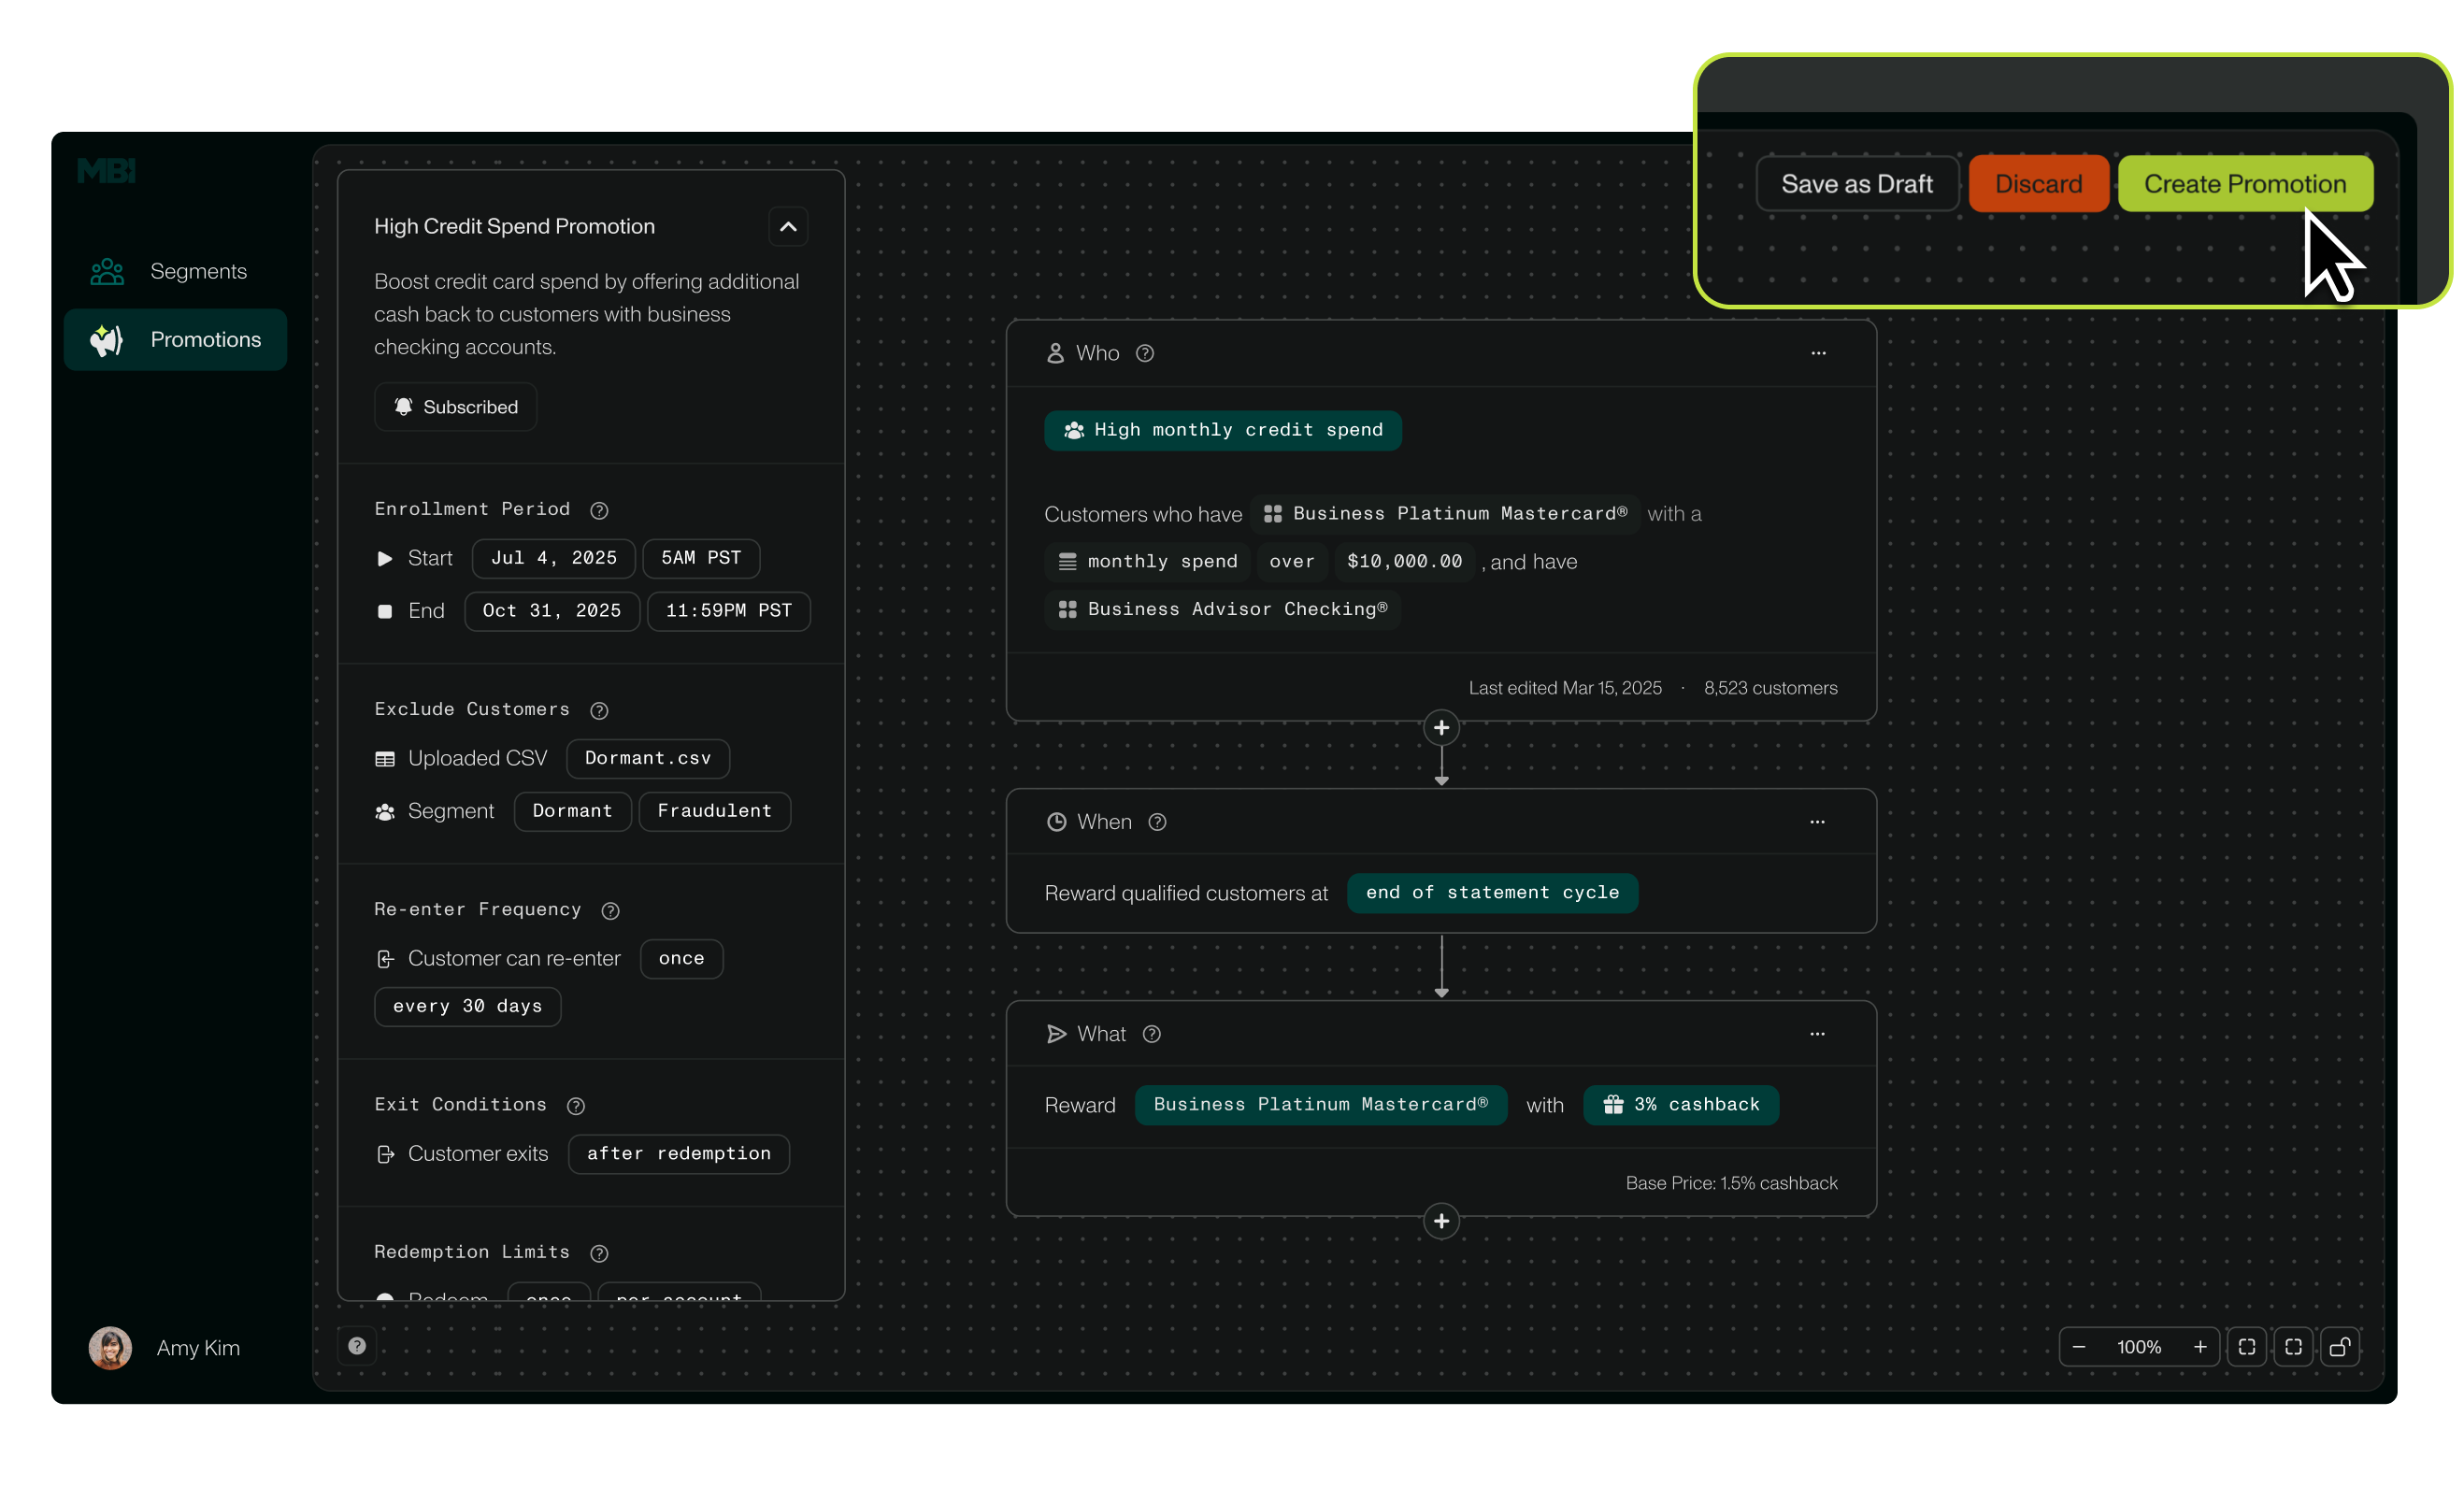The image size is (2464, 1488).
Task: Zoom in with the plus icon
Action: (2200, 1347)
